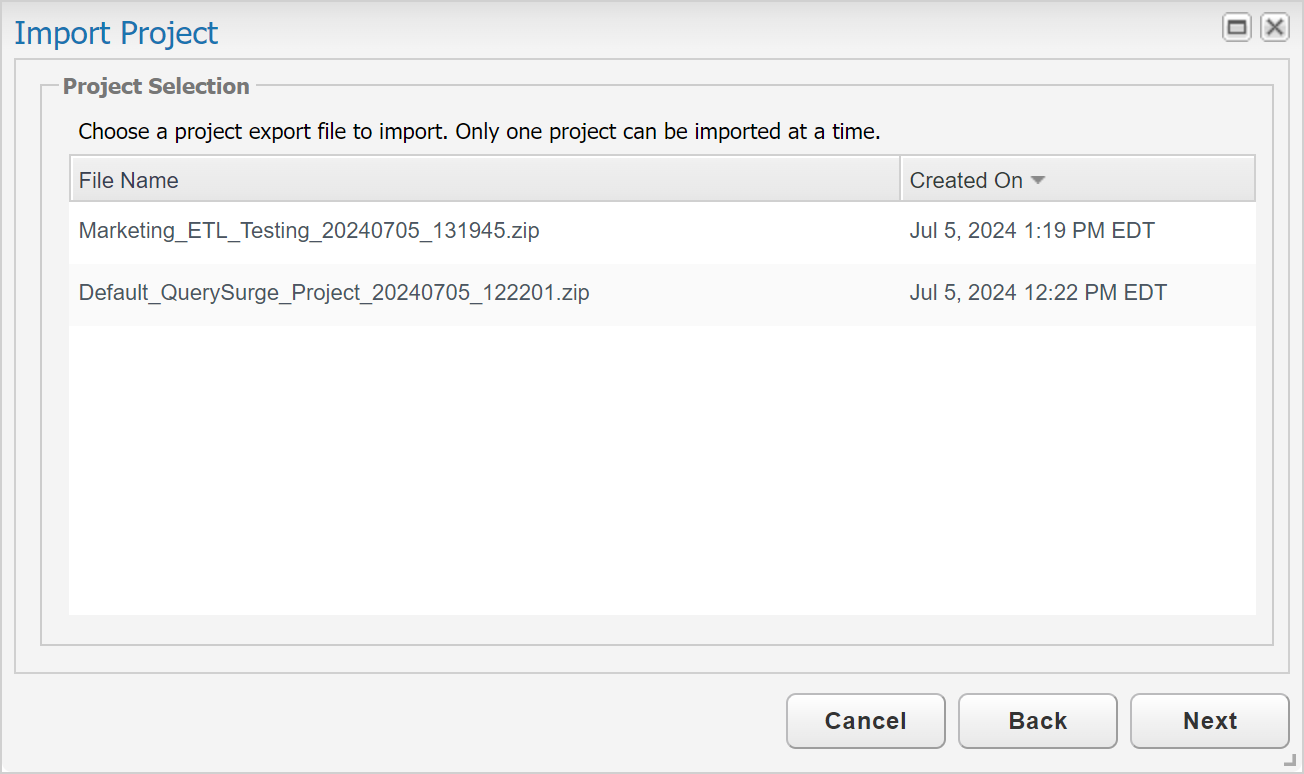The image size is (1304, 774).
Task: Select Default_QuerySurge_Project_20240705_122201.zip file
Action: [334, 293]
